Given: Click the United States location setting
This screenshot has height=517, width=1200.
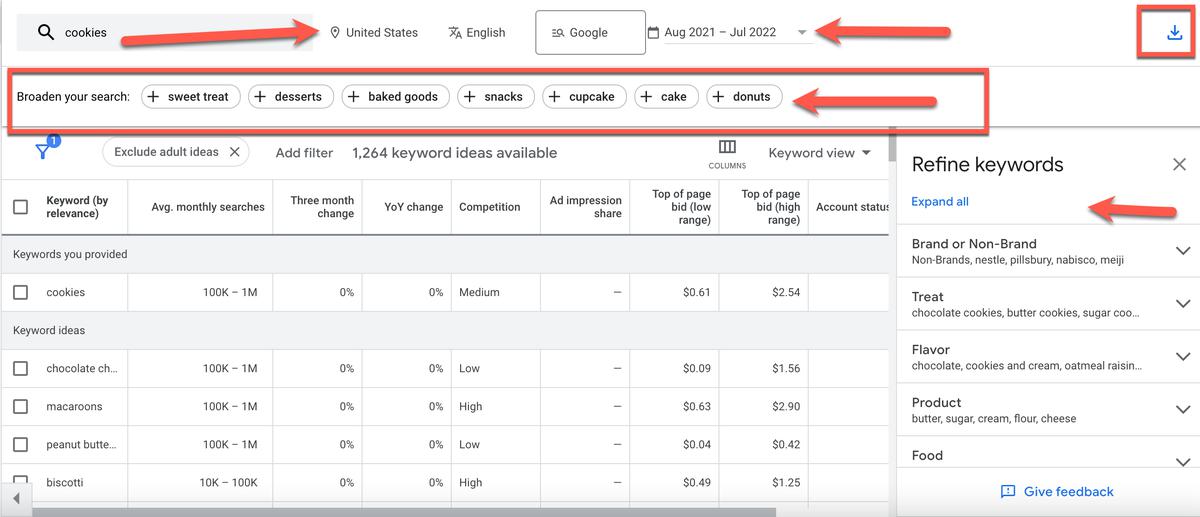Looking at the screenshot, I should (x=374, y=32).
